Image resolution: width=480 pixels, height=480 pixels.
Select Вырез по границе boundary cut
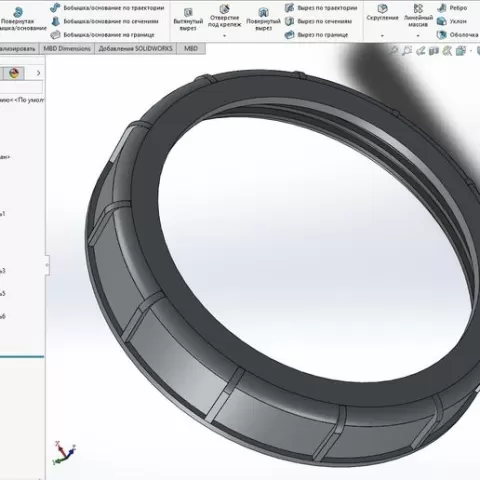[x=317, y=35]
